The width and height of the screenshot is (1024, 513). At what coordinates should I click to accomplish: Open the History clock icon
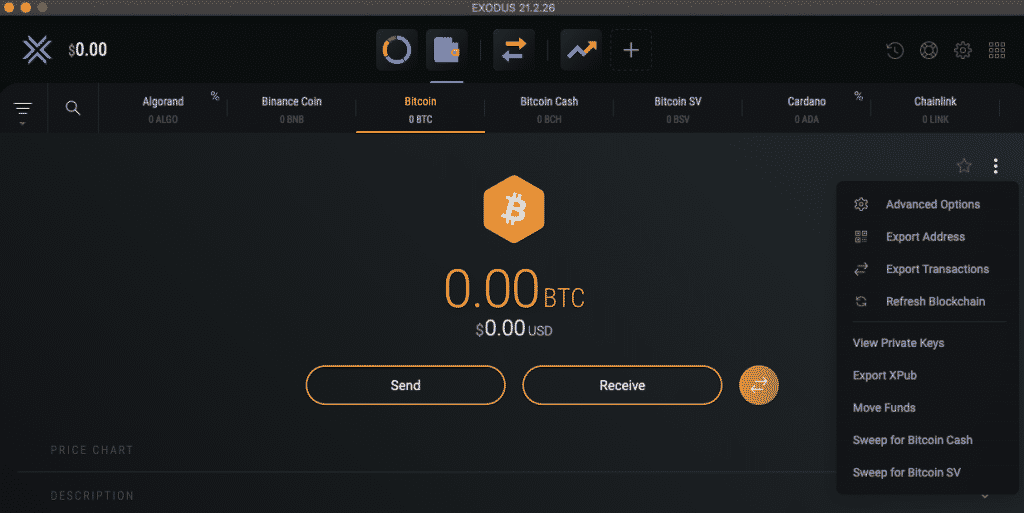point(895,50)
